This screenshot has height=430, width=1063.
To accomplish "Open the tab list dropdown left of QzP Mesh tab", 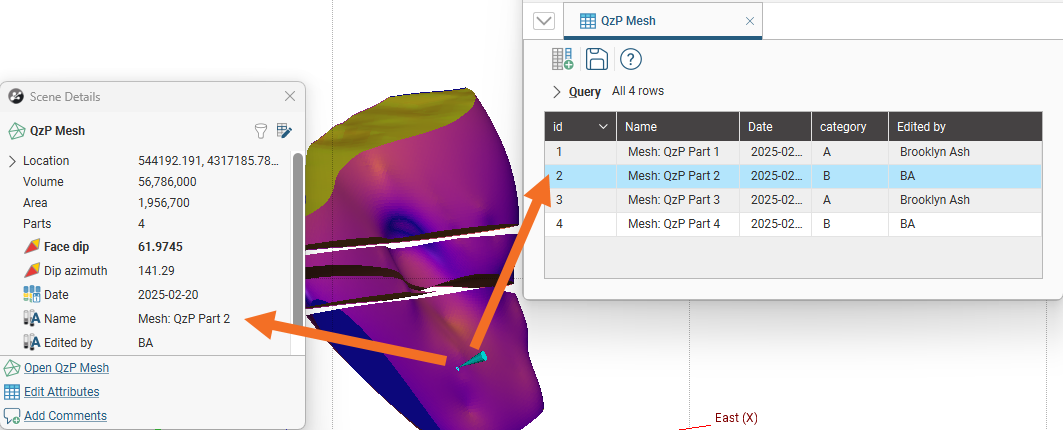I will 545,21.
